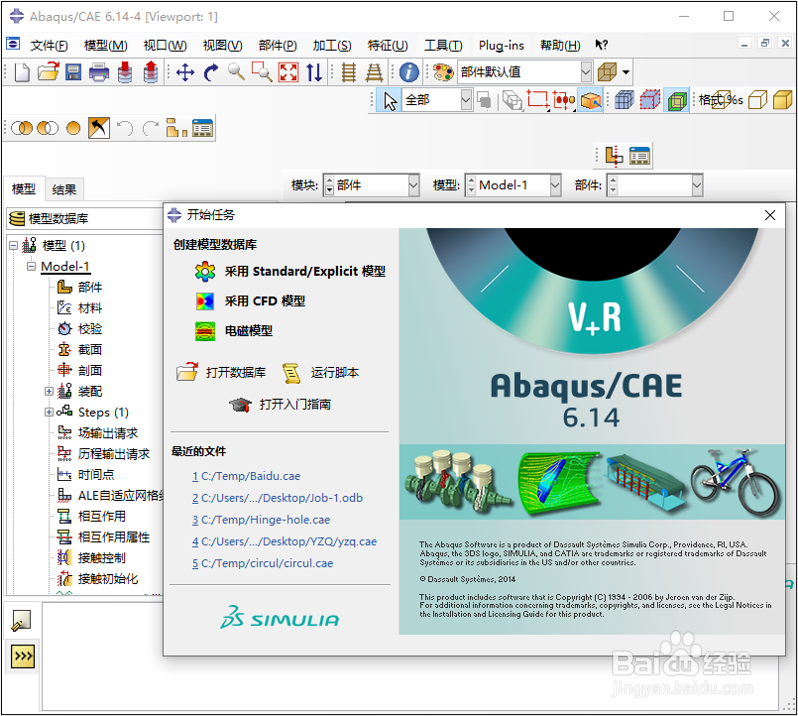The image size is (798, 716).
Task: Click the Redo arrow icon
Action: coord(151,128)
